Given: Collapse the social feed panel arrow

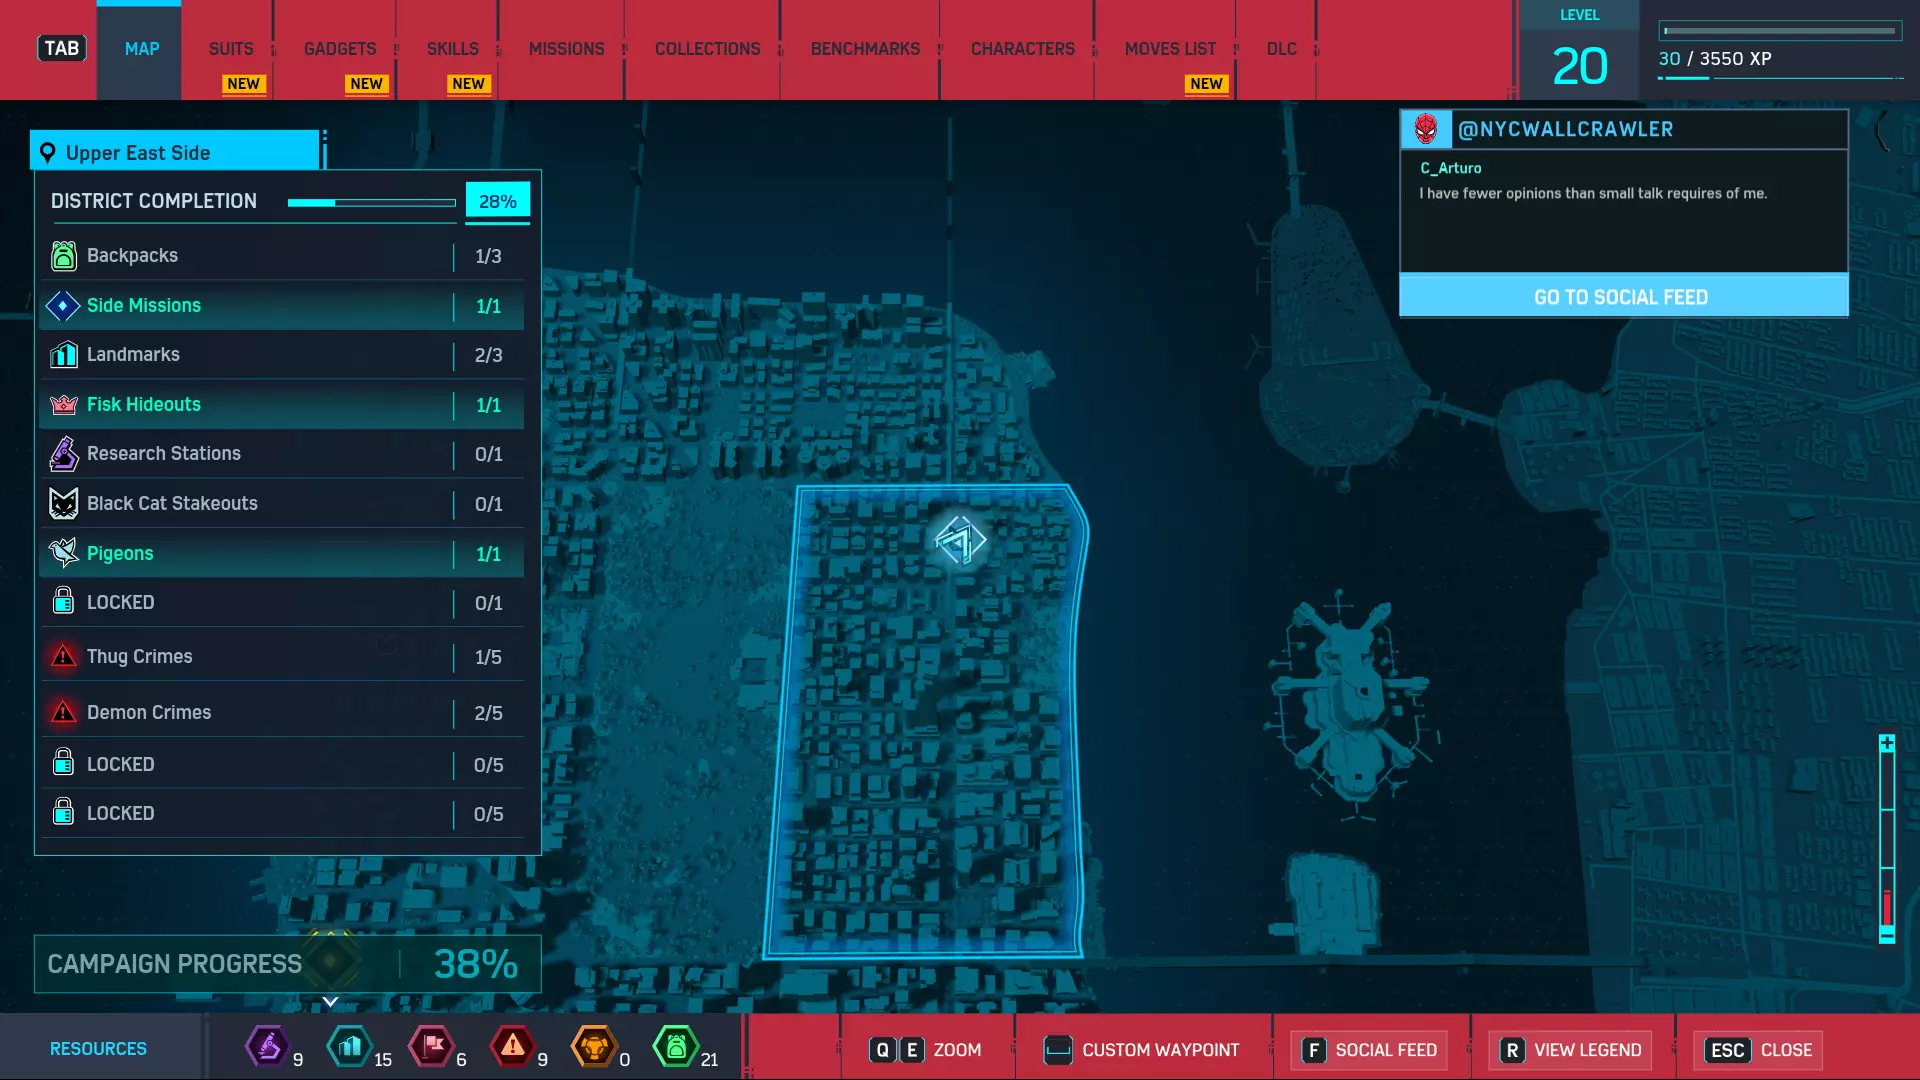Looking at the screenshot, I should (1882, 131).
